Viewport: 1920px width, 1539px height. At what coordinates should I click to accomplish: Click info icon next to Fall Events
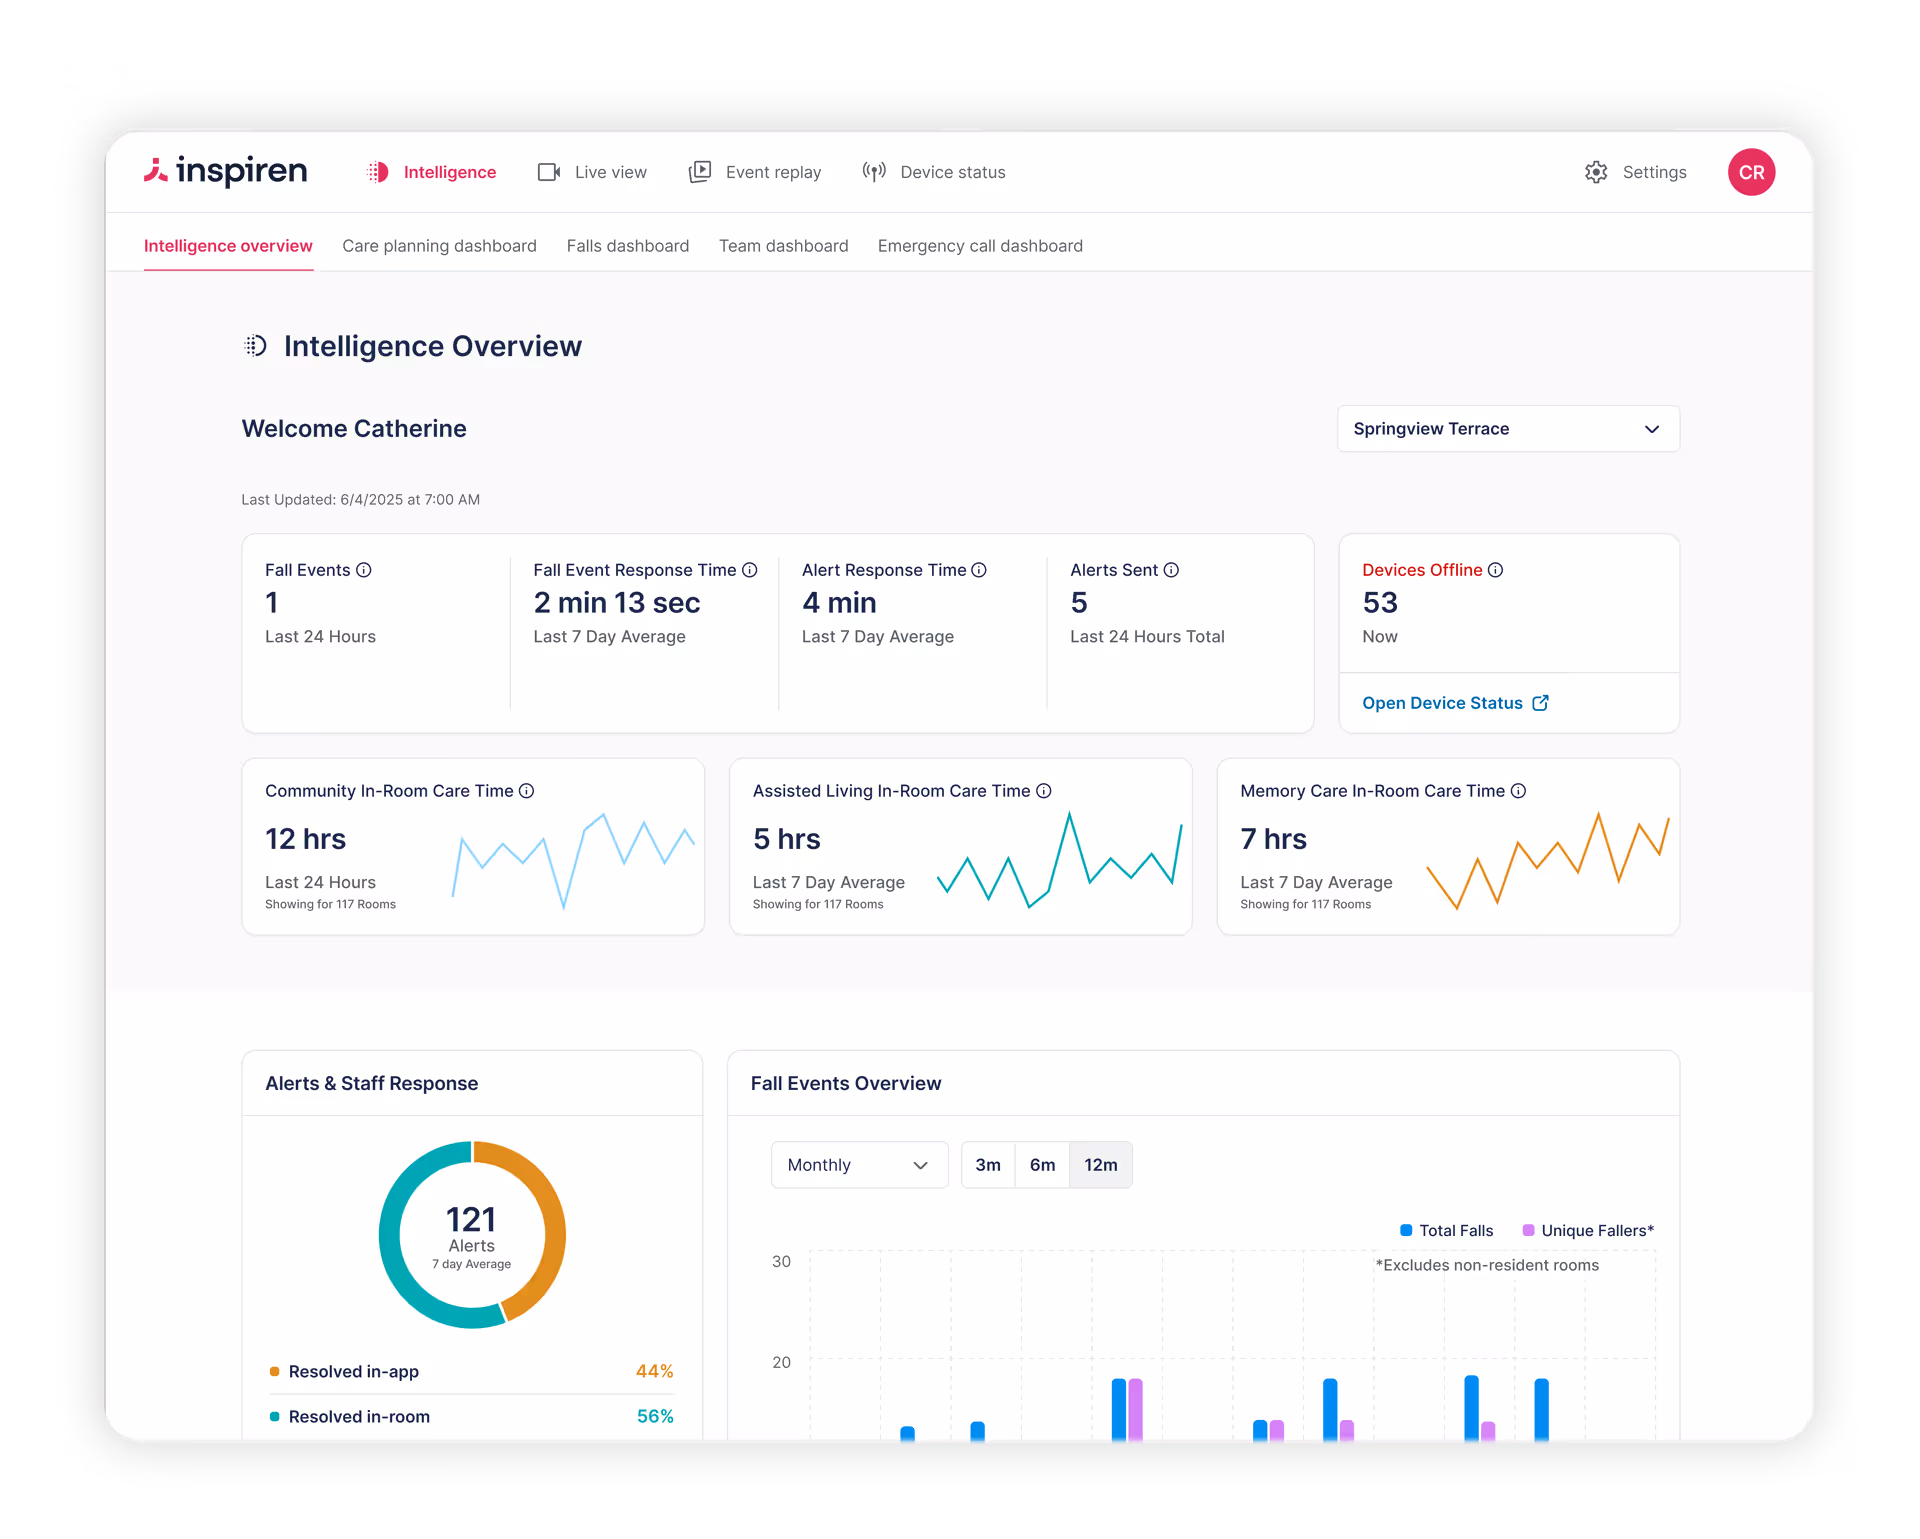pyautogui.click(x=364, y=570)
